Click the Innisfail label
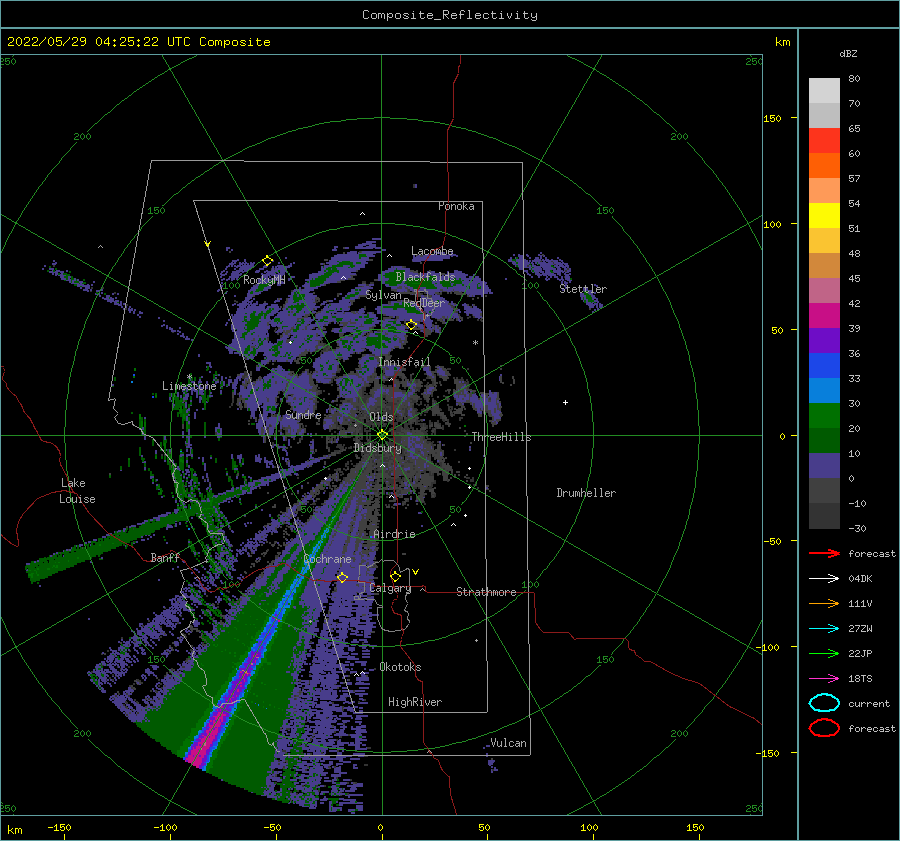This screenshot has width=900, height=841. tap(404, 362)
